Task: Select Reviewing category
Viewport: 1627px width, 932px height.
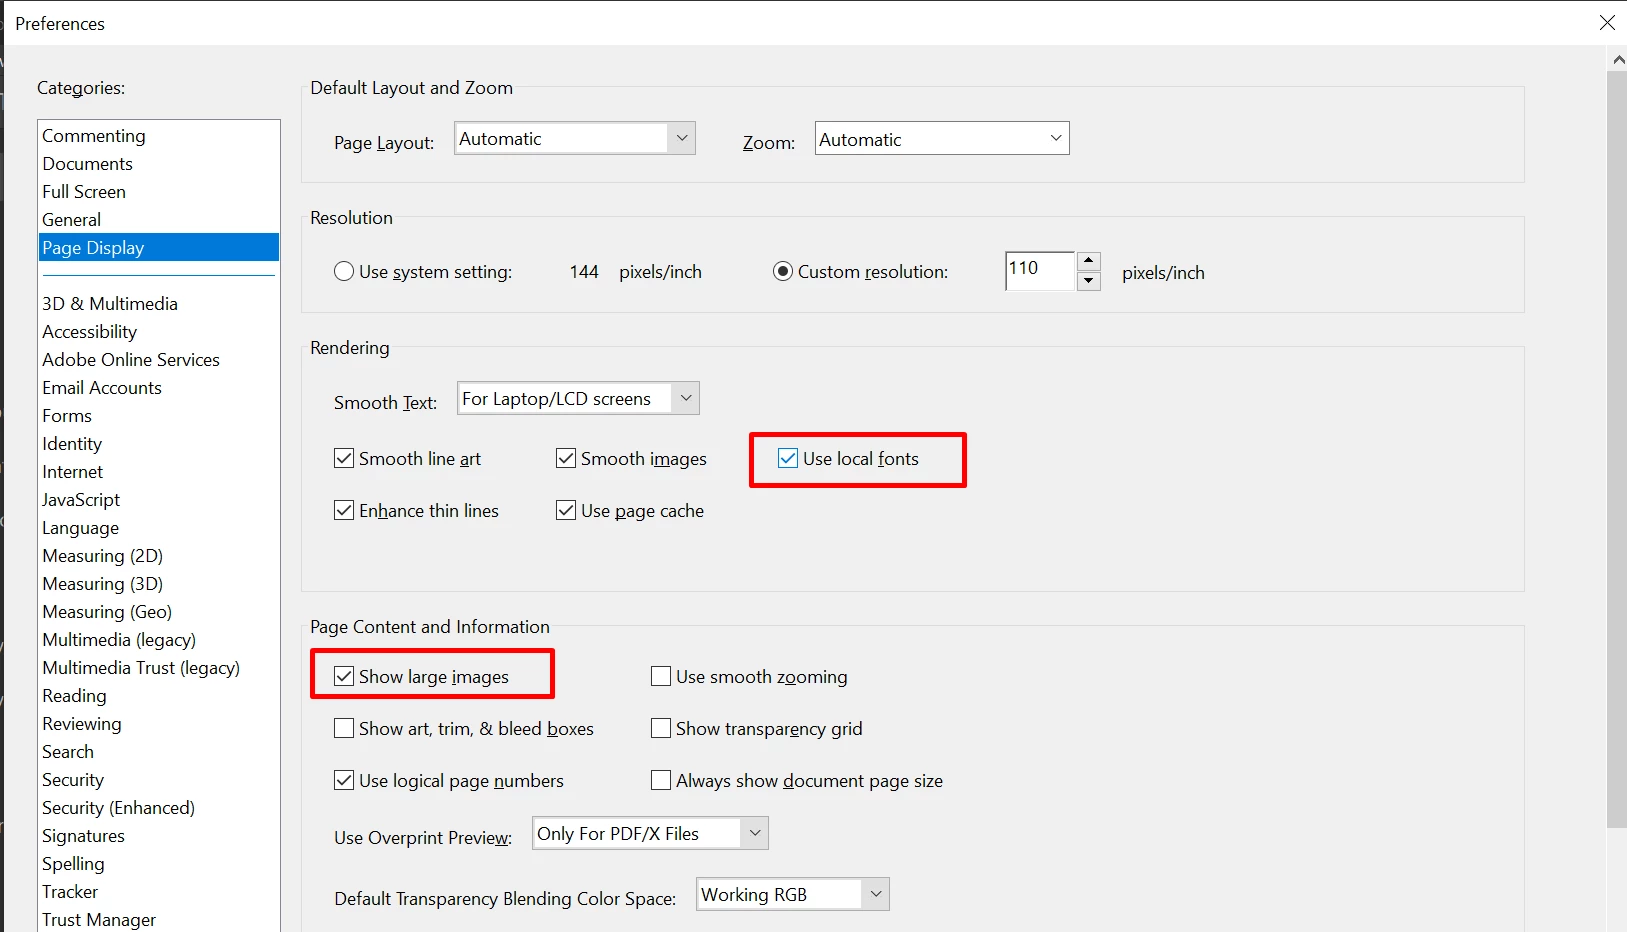Action: 158,723
